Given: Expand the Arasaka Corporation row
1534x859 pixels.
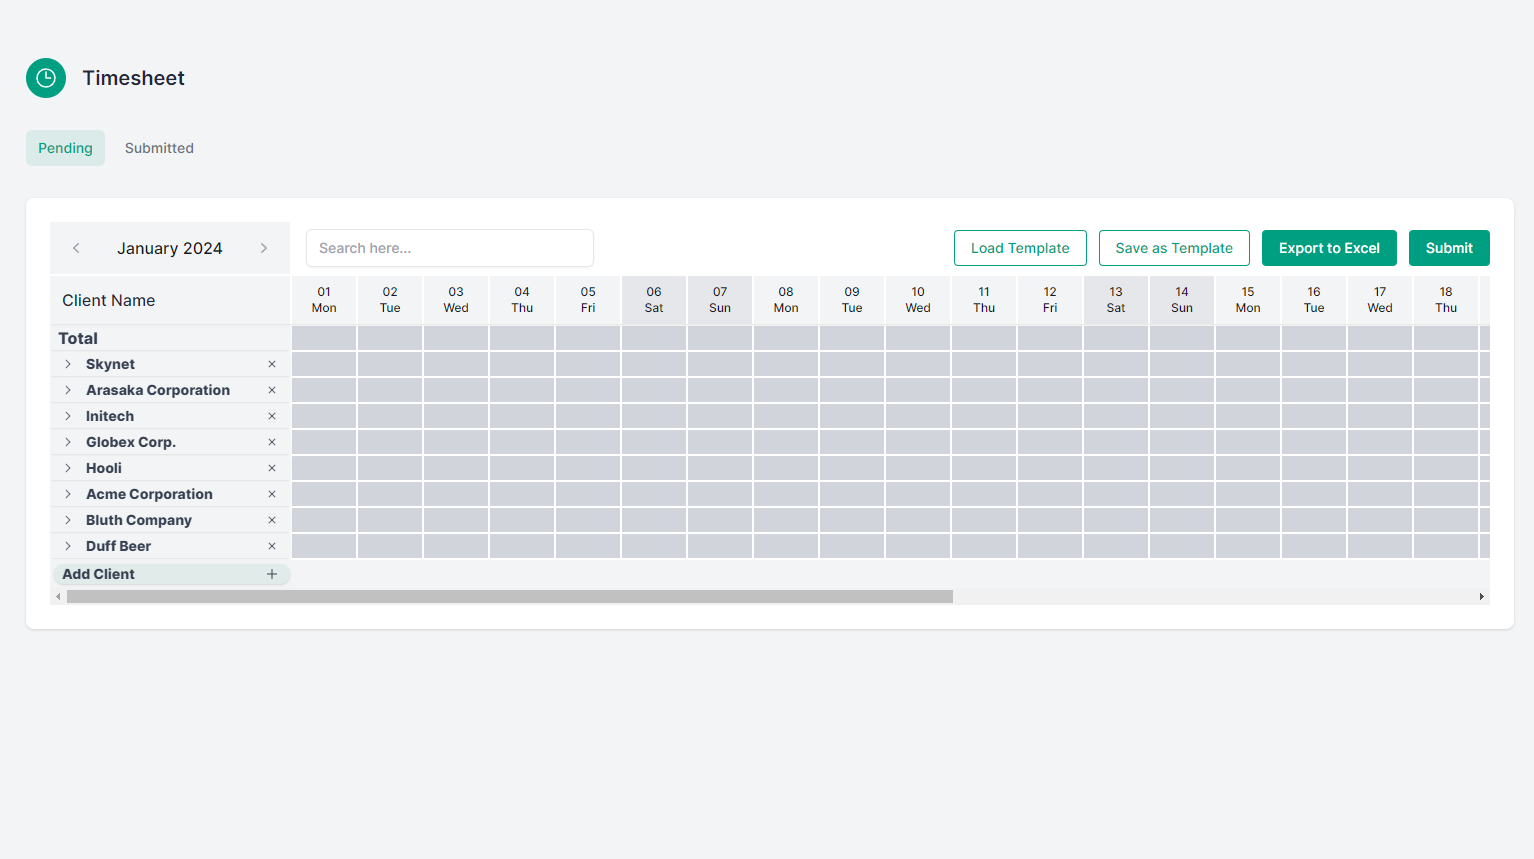Looking at the screenshot, I should point(68,390).
